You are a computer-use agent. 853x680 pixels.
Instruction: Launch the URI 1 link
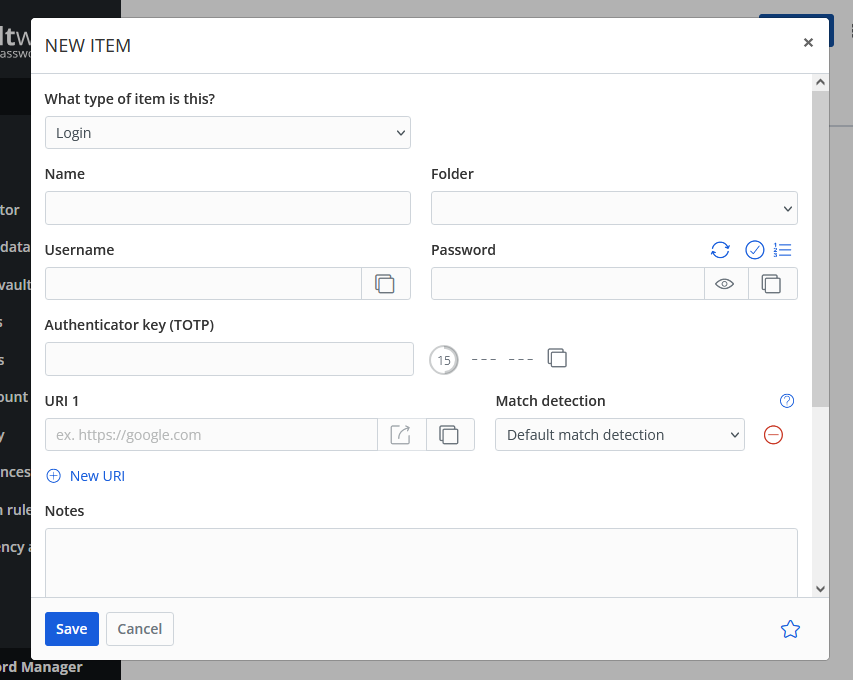tap(401, 435)
